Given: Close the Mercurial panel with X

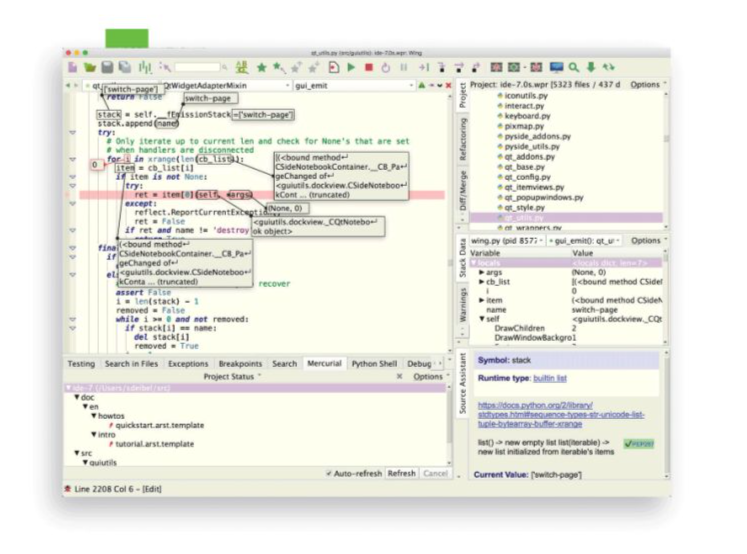Looking at the screenshot, I should pos(399,376).
